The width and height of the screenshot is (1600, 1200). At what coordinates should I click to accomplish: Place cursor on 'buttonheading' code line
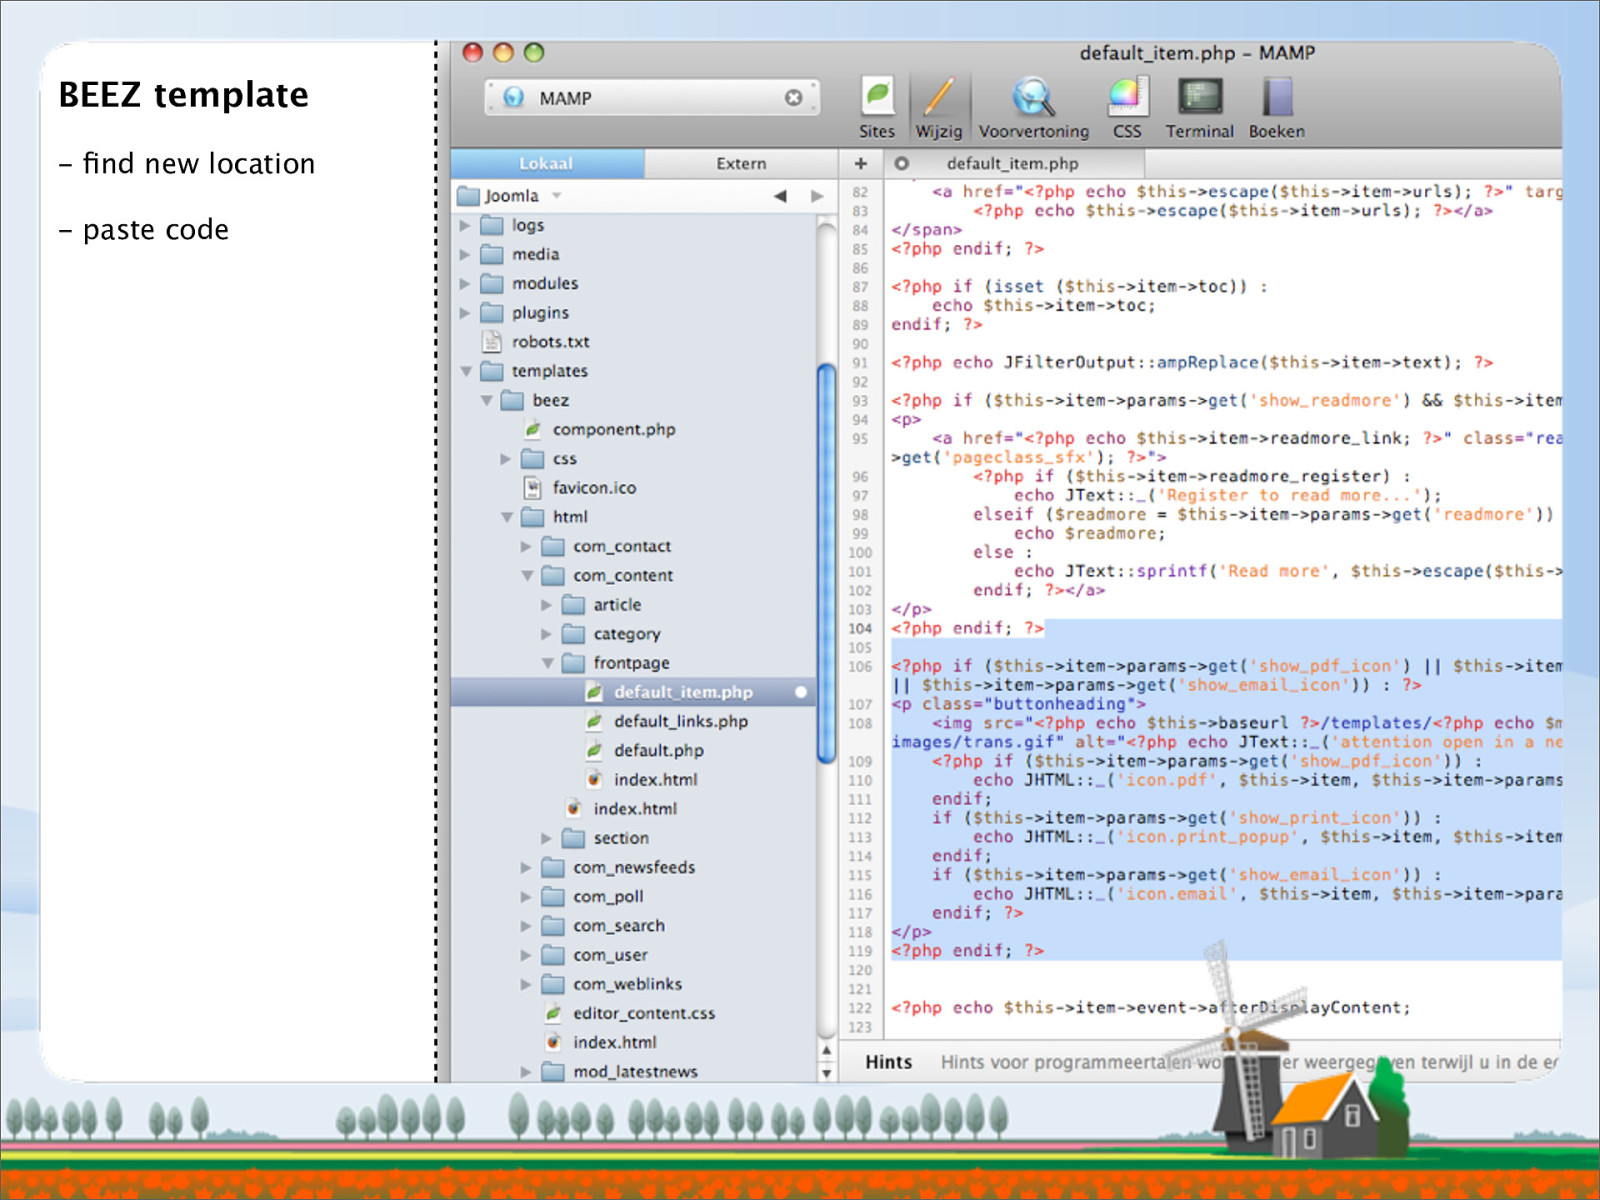pyautogui.click(x=1018, y=704)
